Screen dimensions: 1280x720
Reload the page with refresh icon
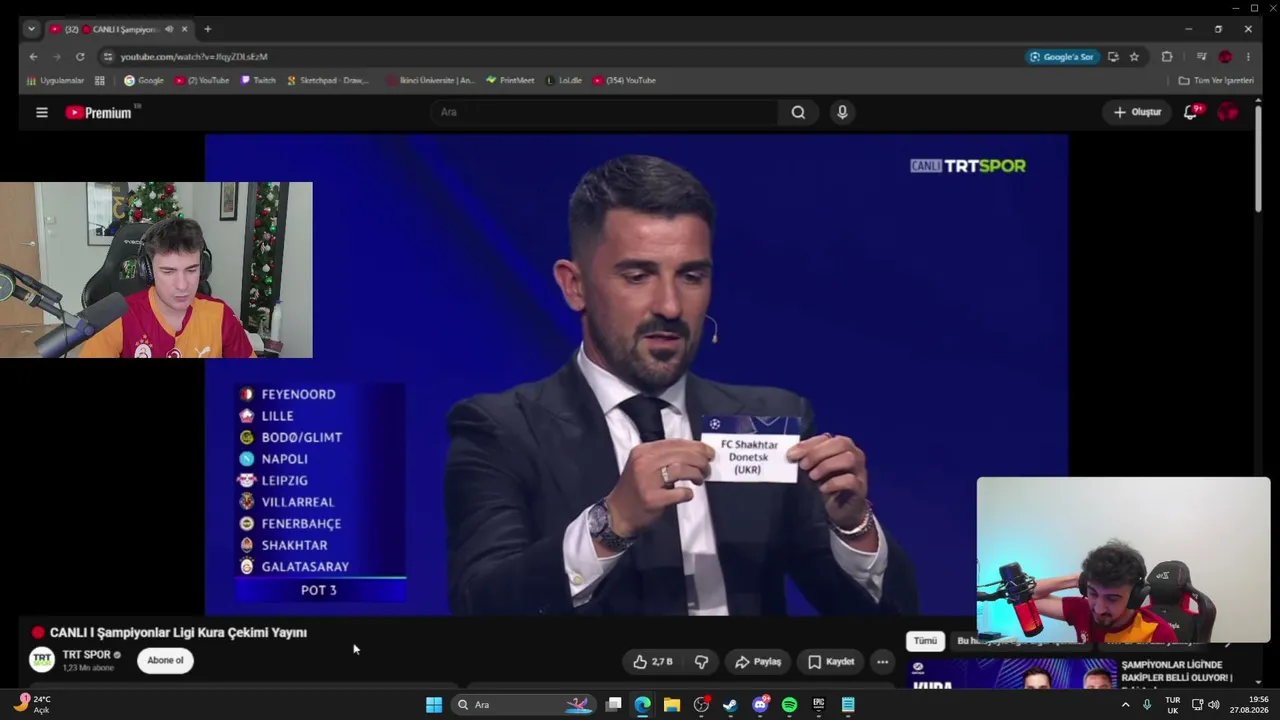80,57
